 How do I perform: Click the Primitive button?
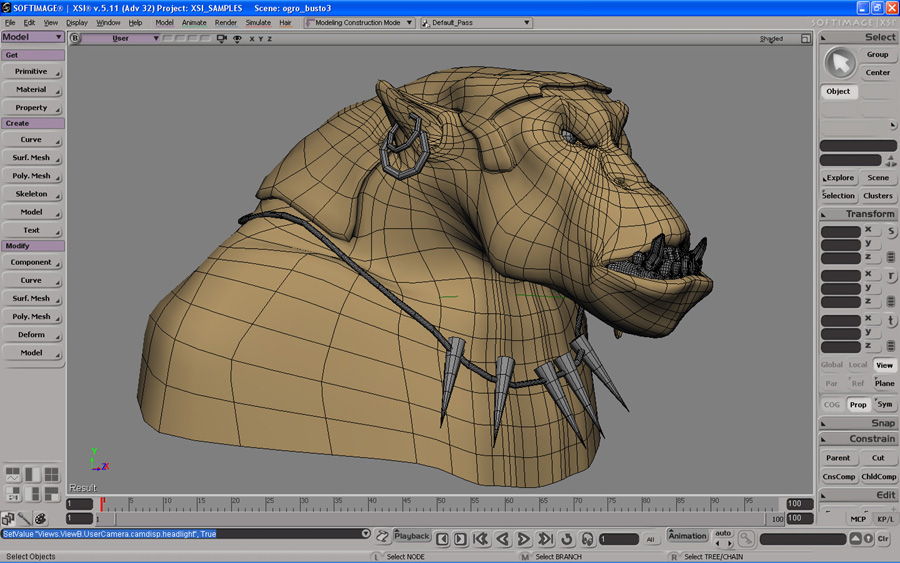tap(31, 72)
